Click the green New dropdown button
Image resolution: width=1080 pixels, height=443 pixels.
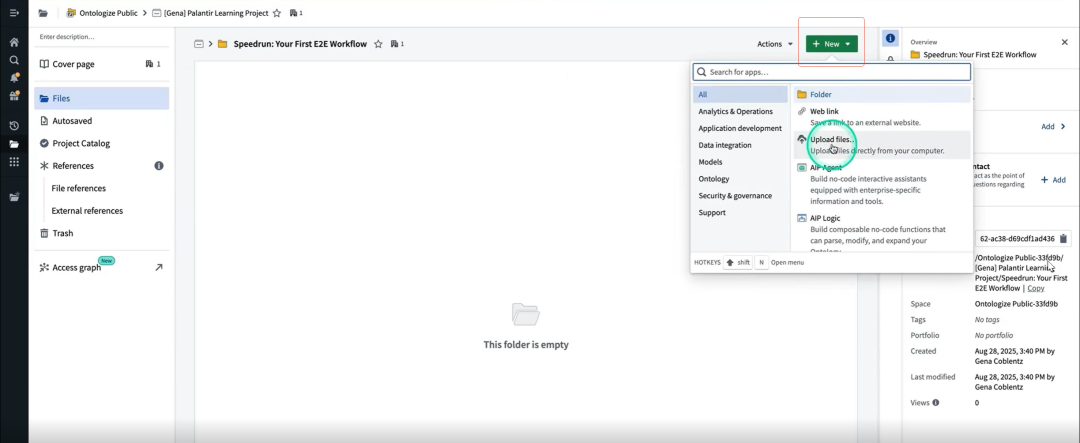(x=831, y=44)
